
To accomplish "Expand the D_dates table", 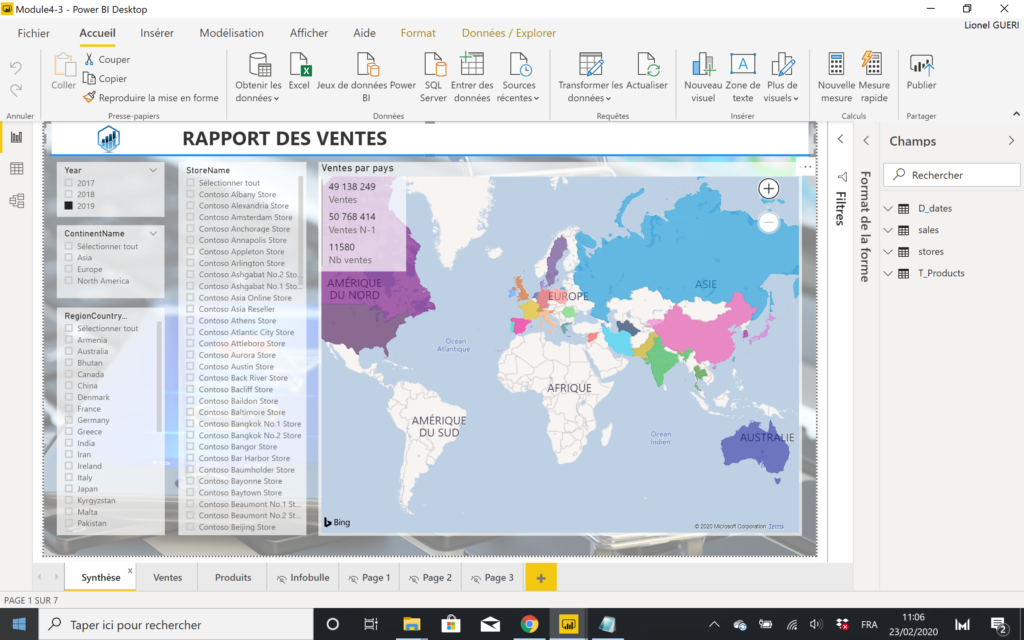I will click(x=888, y=208).
